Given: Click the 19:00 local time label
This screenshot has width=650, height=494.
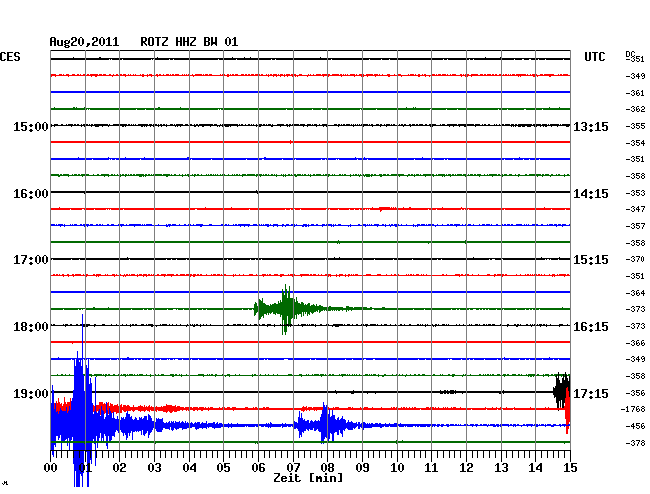Looking at the screenshot, I should click(x=31, y=393).
